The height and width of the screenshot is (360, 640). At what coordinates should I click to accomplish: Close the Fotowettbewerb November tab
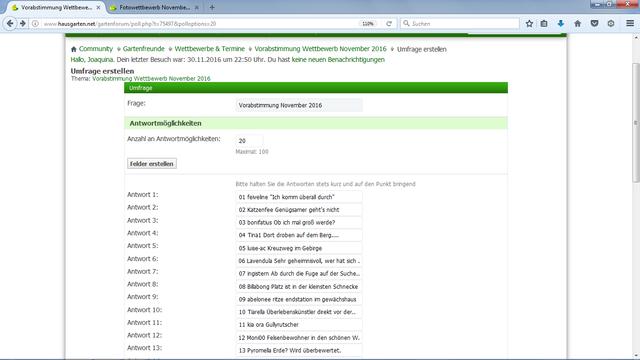point(197,7)
